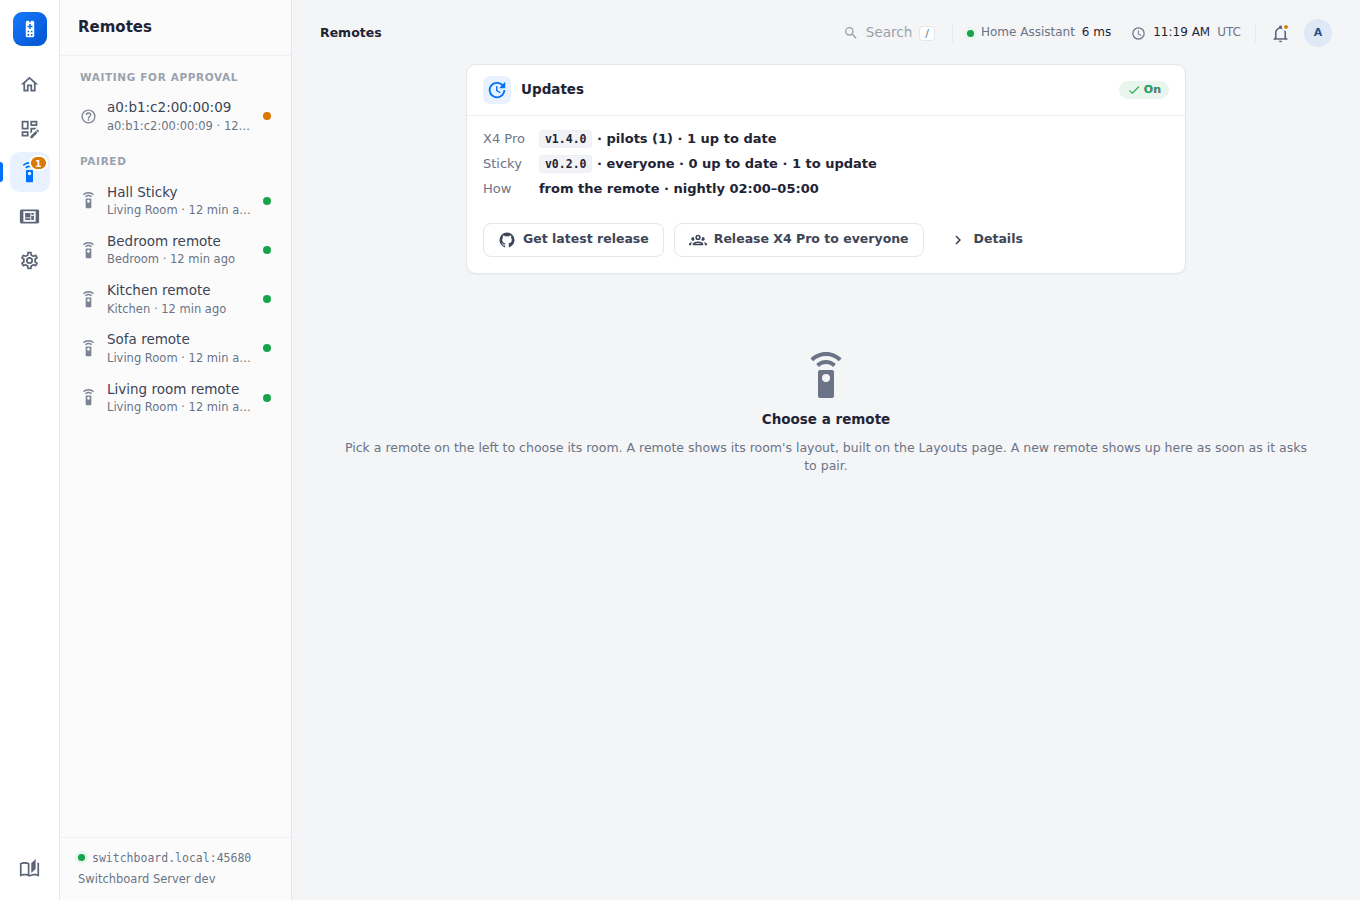
Task: Expand the Details section in Updates
Action: 988,239
